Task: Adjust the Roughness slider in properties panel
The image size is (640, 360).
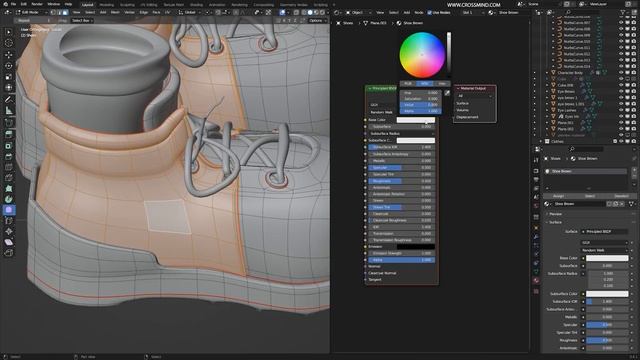Action: click(x=607, y=340)
